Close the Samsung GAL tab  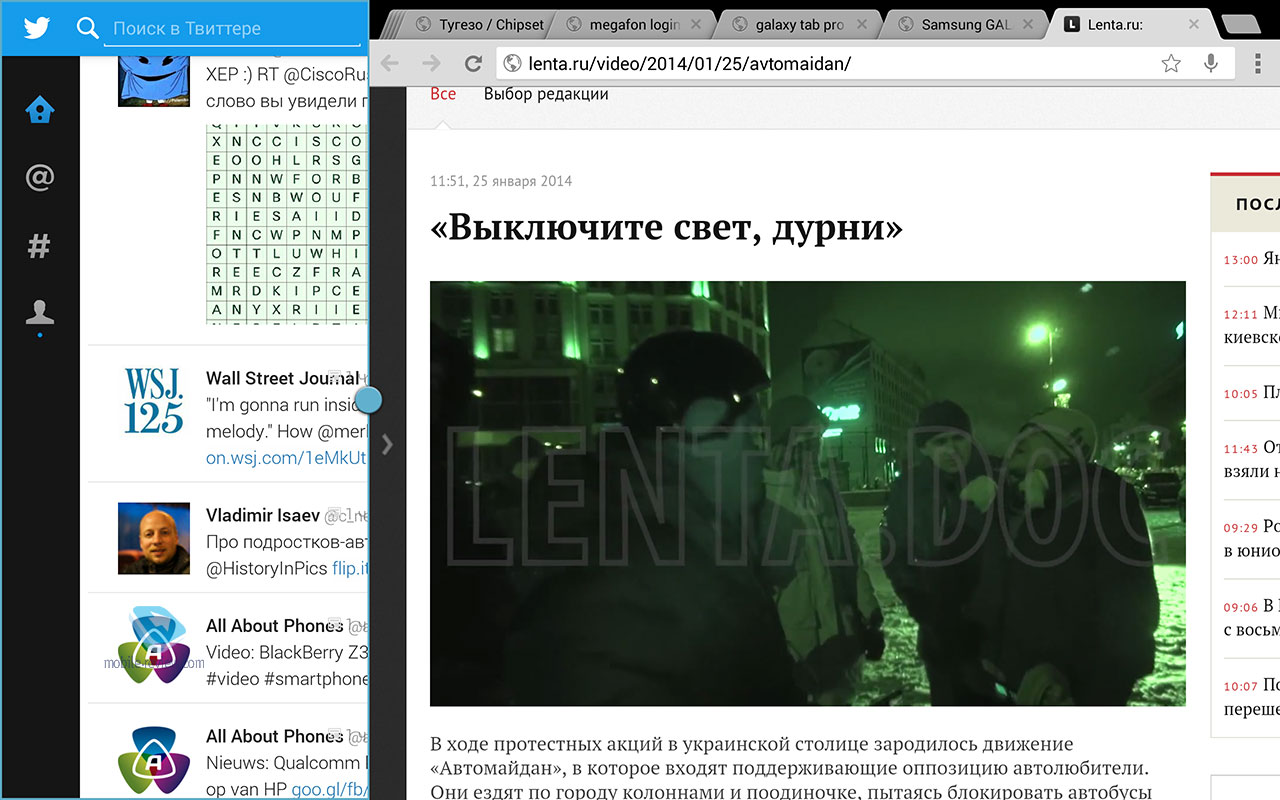pyautogui.click(x=1030, y=24)
